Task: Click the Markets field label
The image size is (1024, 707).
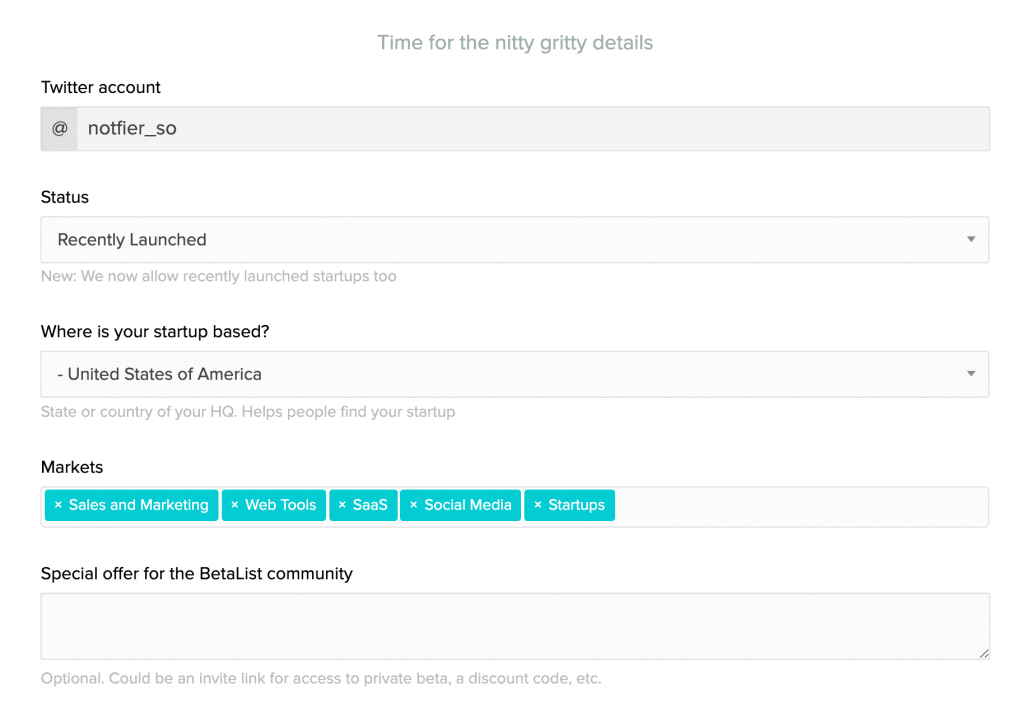Action: [x=72, y=467]
